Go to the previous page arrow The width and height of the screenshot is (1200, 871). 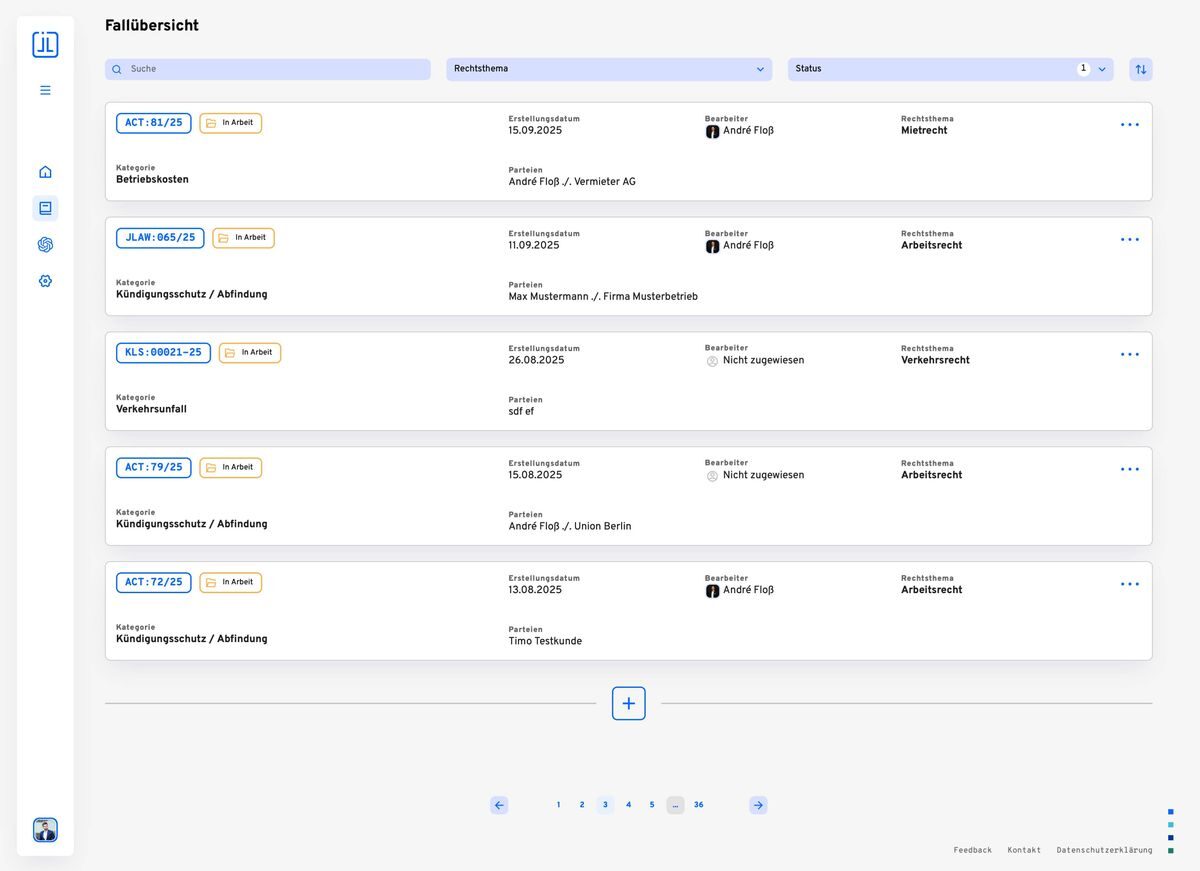[499, 805]
